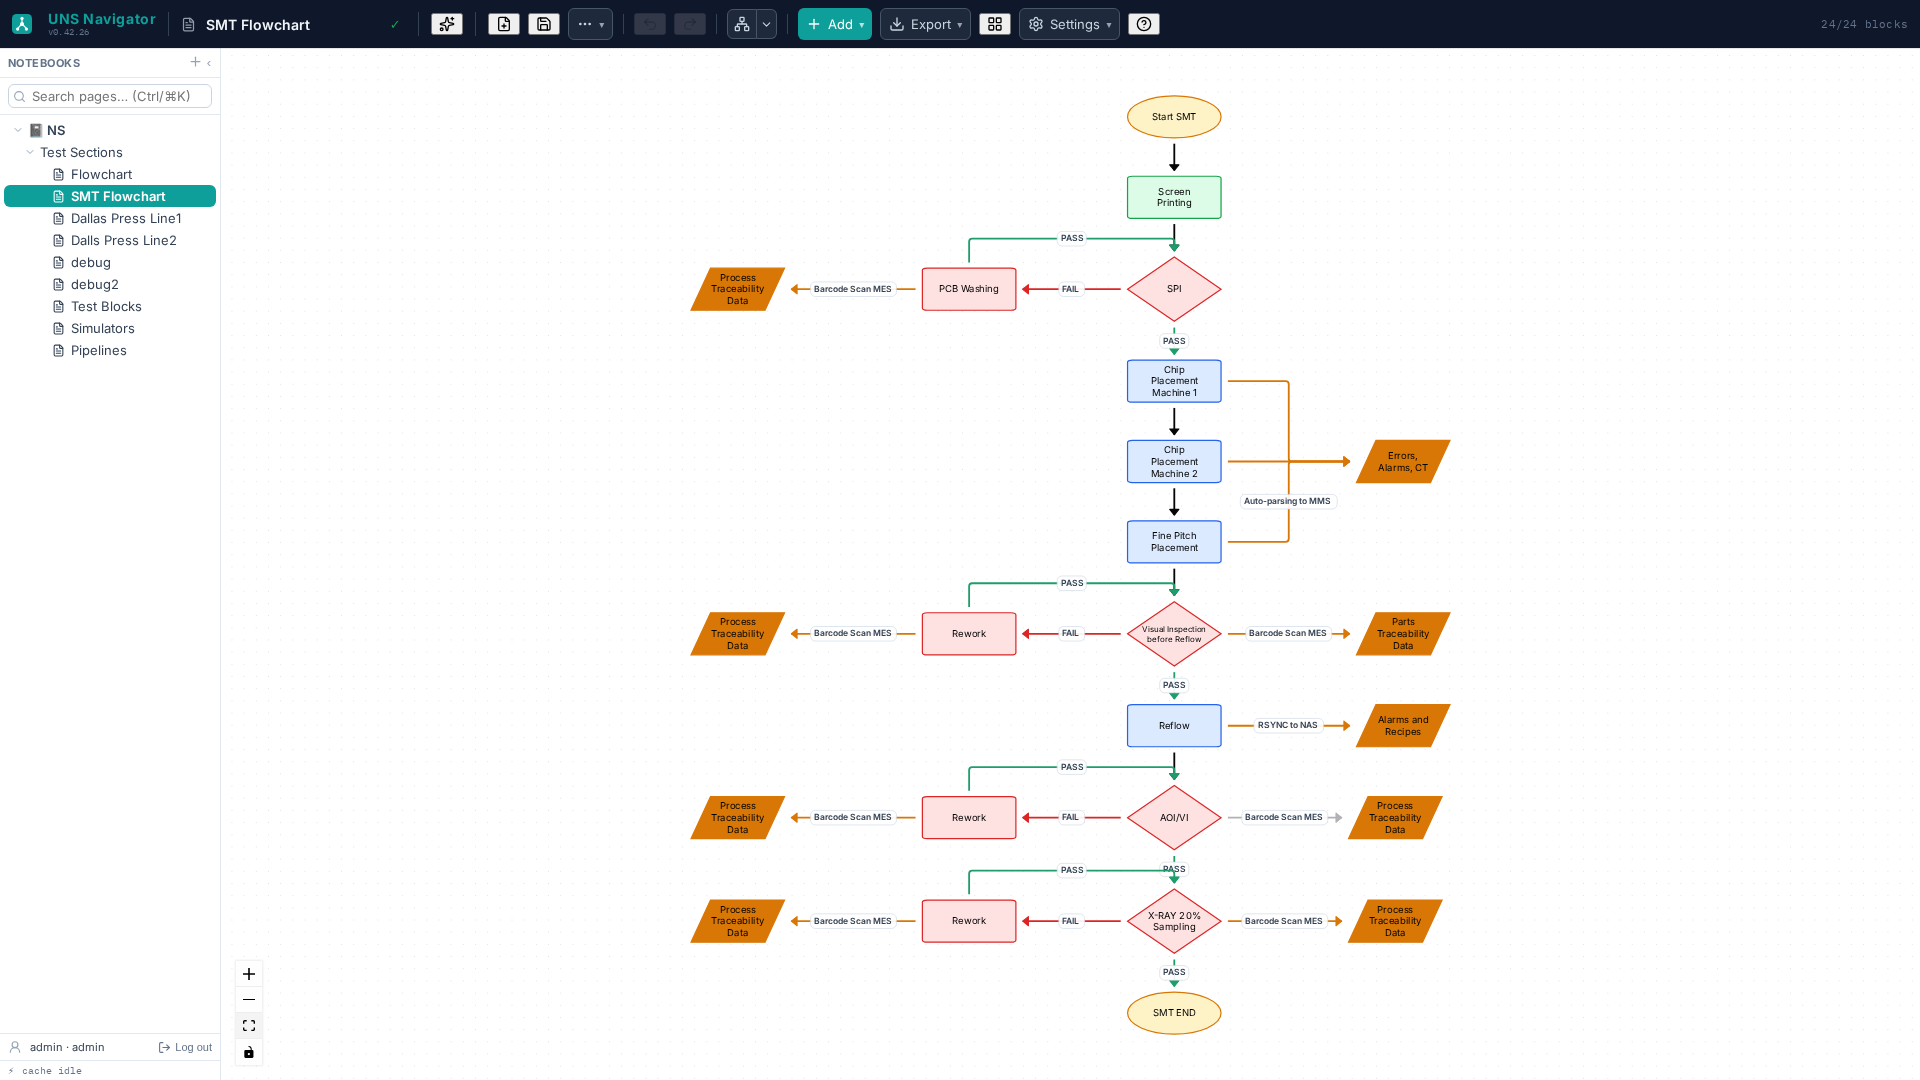Click the admin user icon

(x=15, y=1047)
